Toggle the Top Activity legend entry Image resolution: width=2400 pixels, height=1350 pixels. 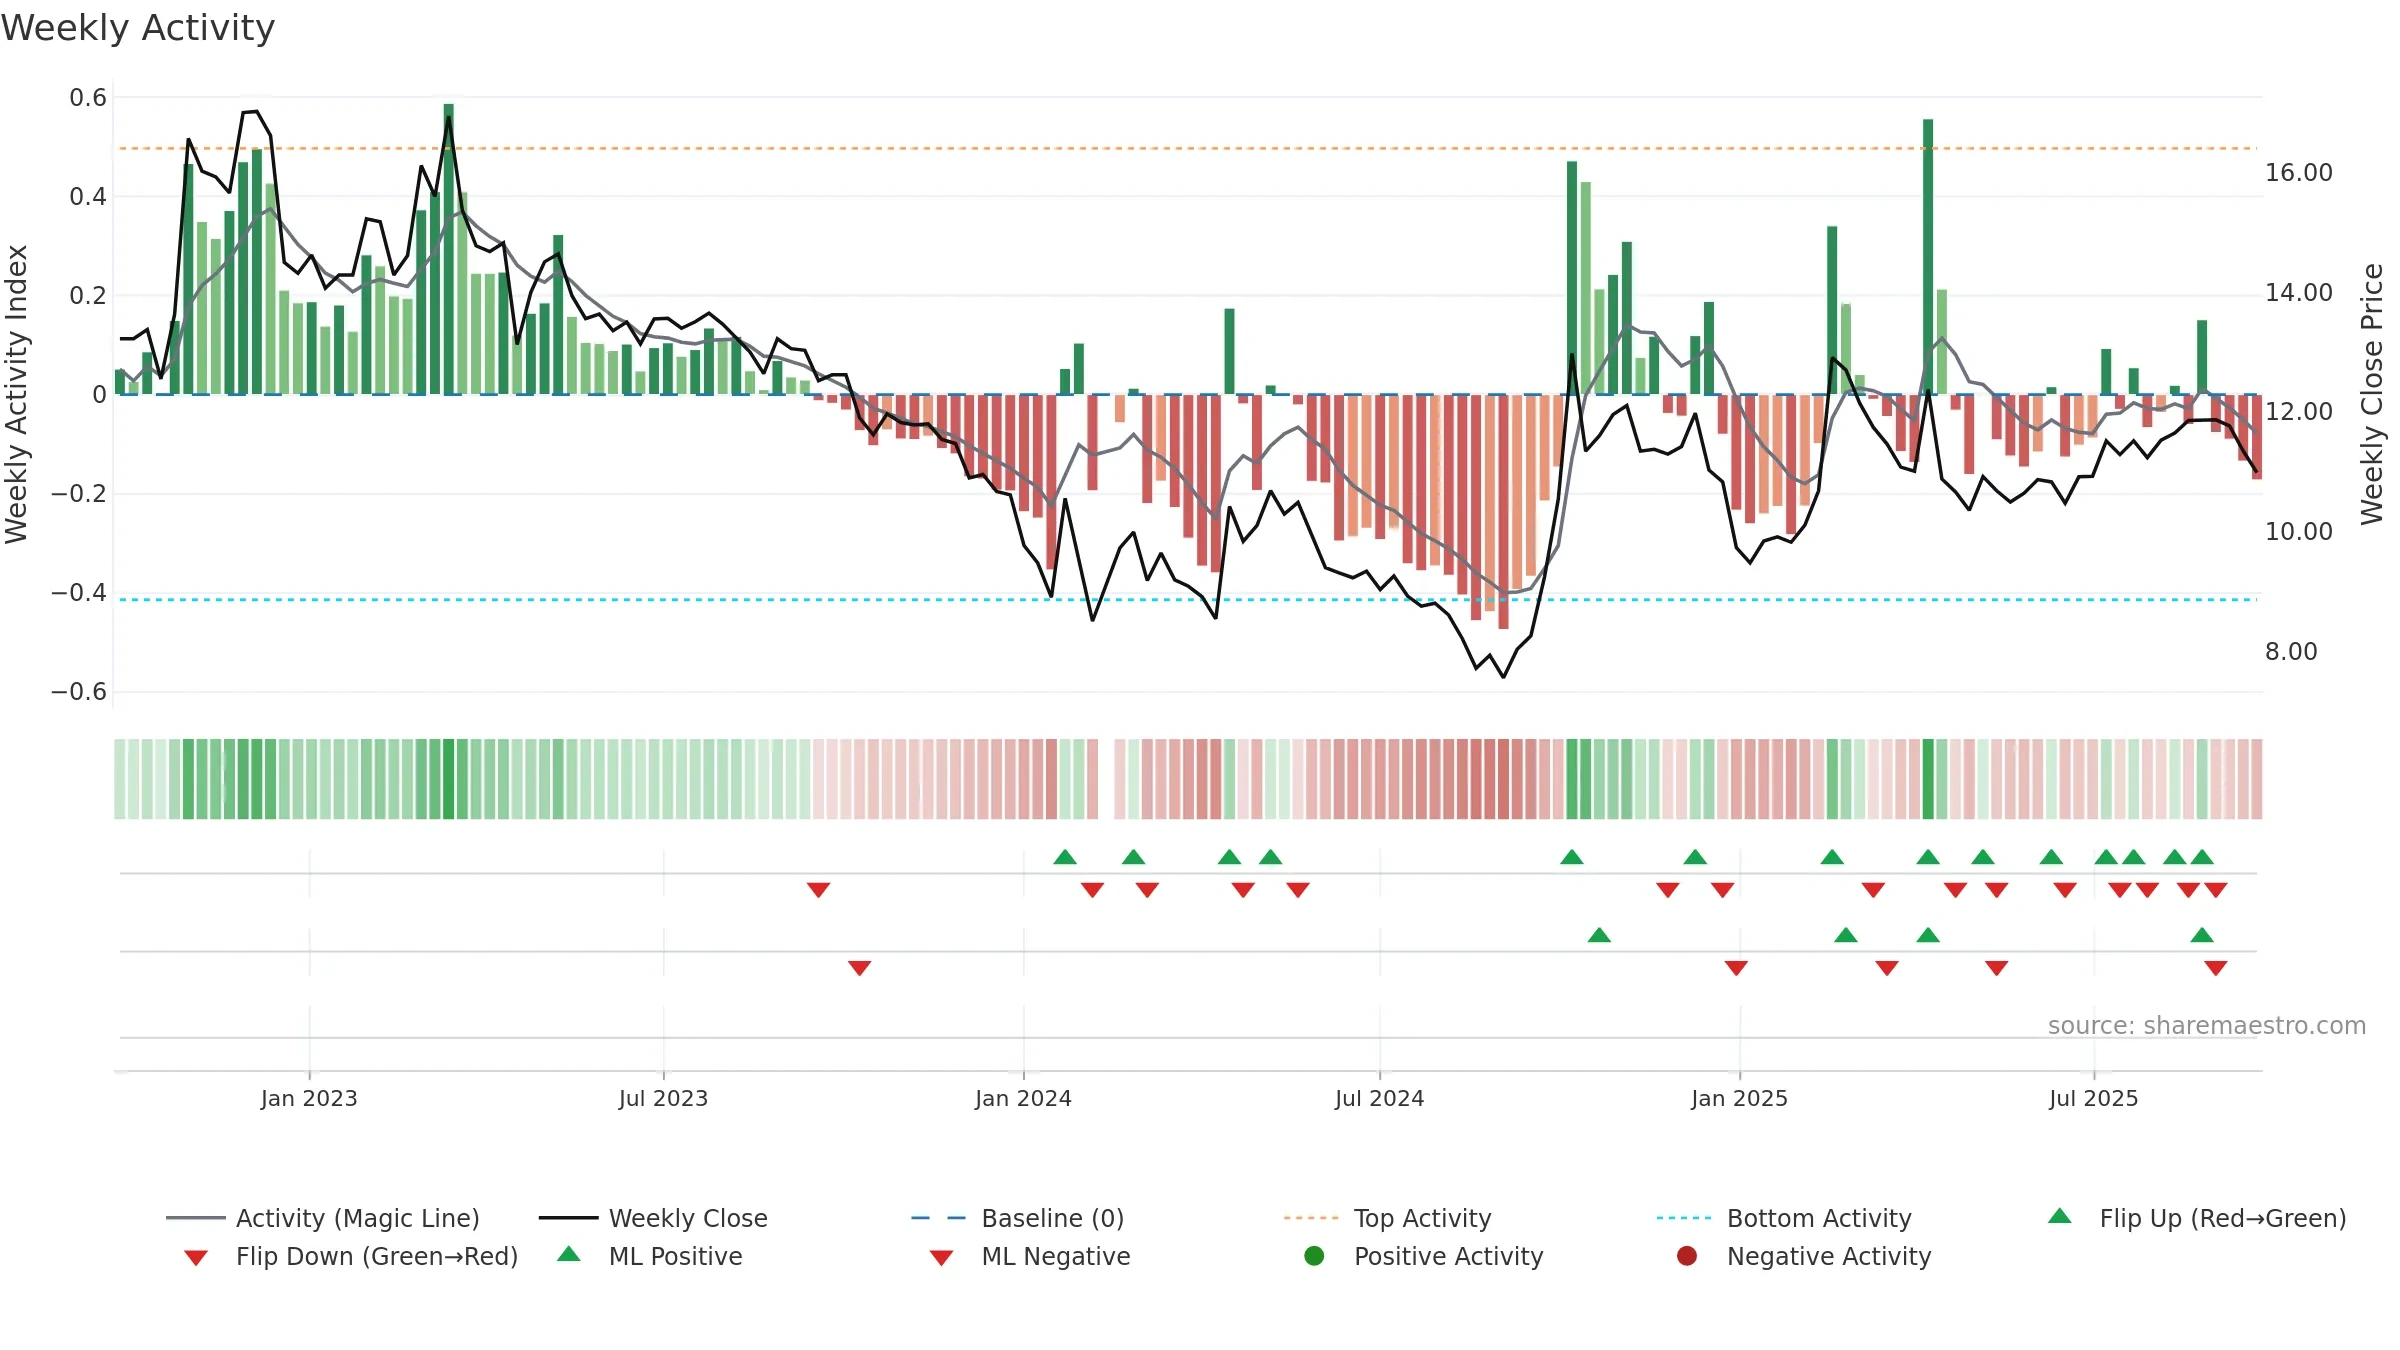(x=1388, y=1218)
